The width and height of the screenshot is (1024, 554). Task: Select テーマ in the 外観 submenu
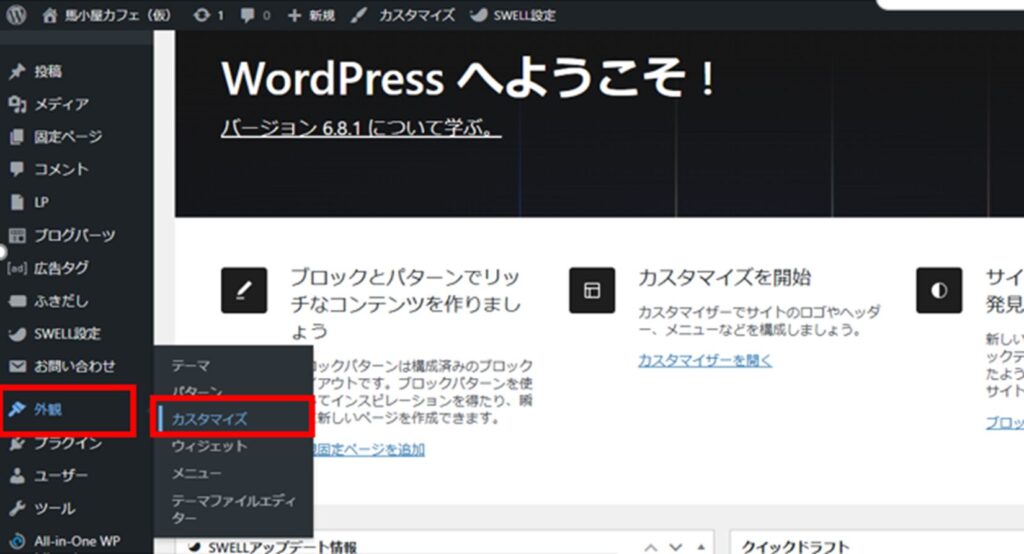[191, 366]
